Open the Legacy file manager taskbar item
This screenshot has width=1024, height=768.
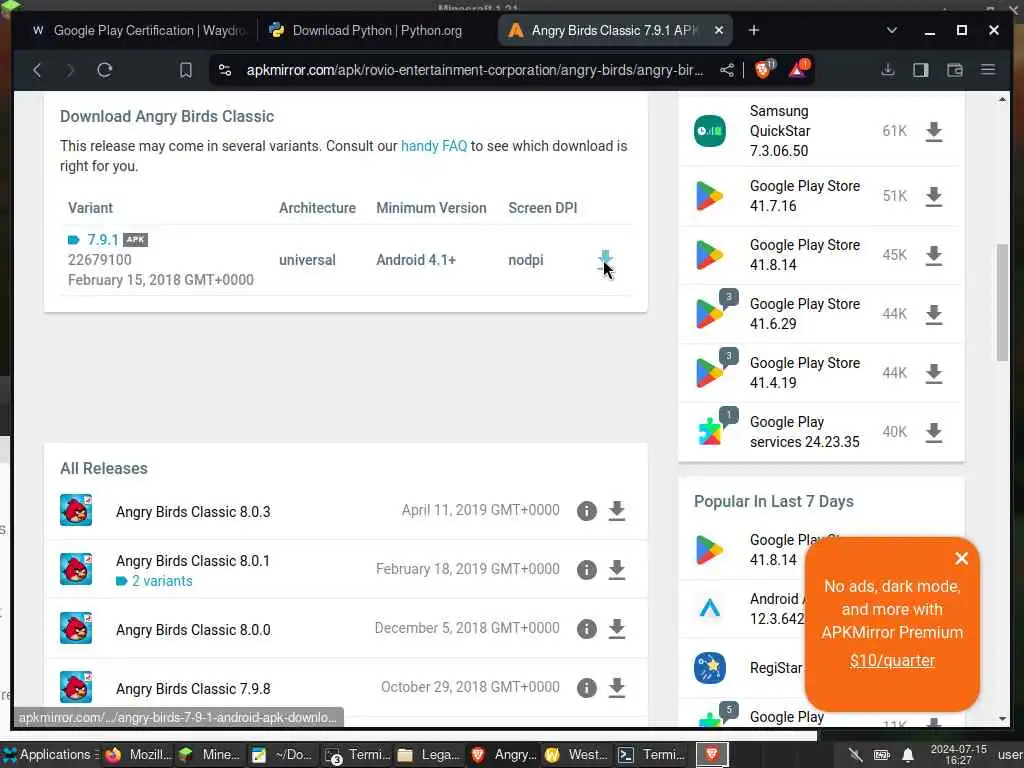click(x=429, y=755)
